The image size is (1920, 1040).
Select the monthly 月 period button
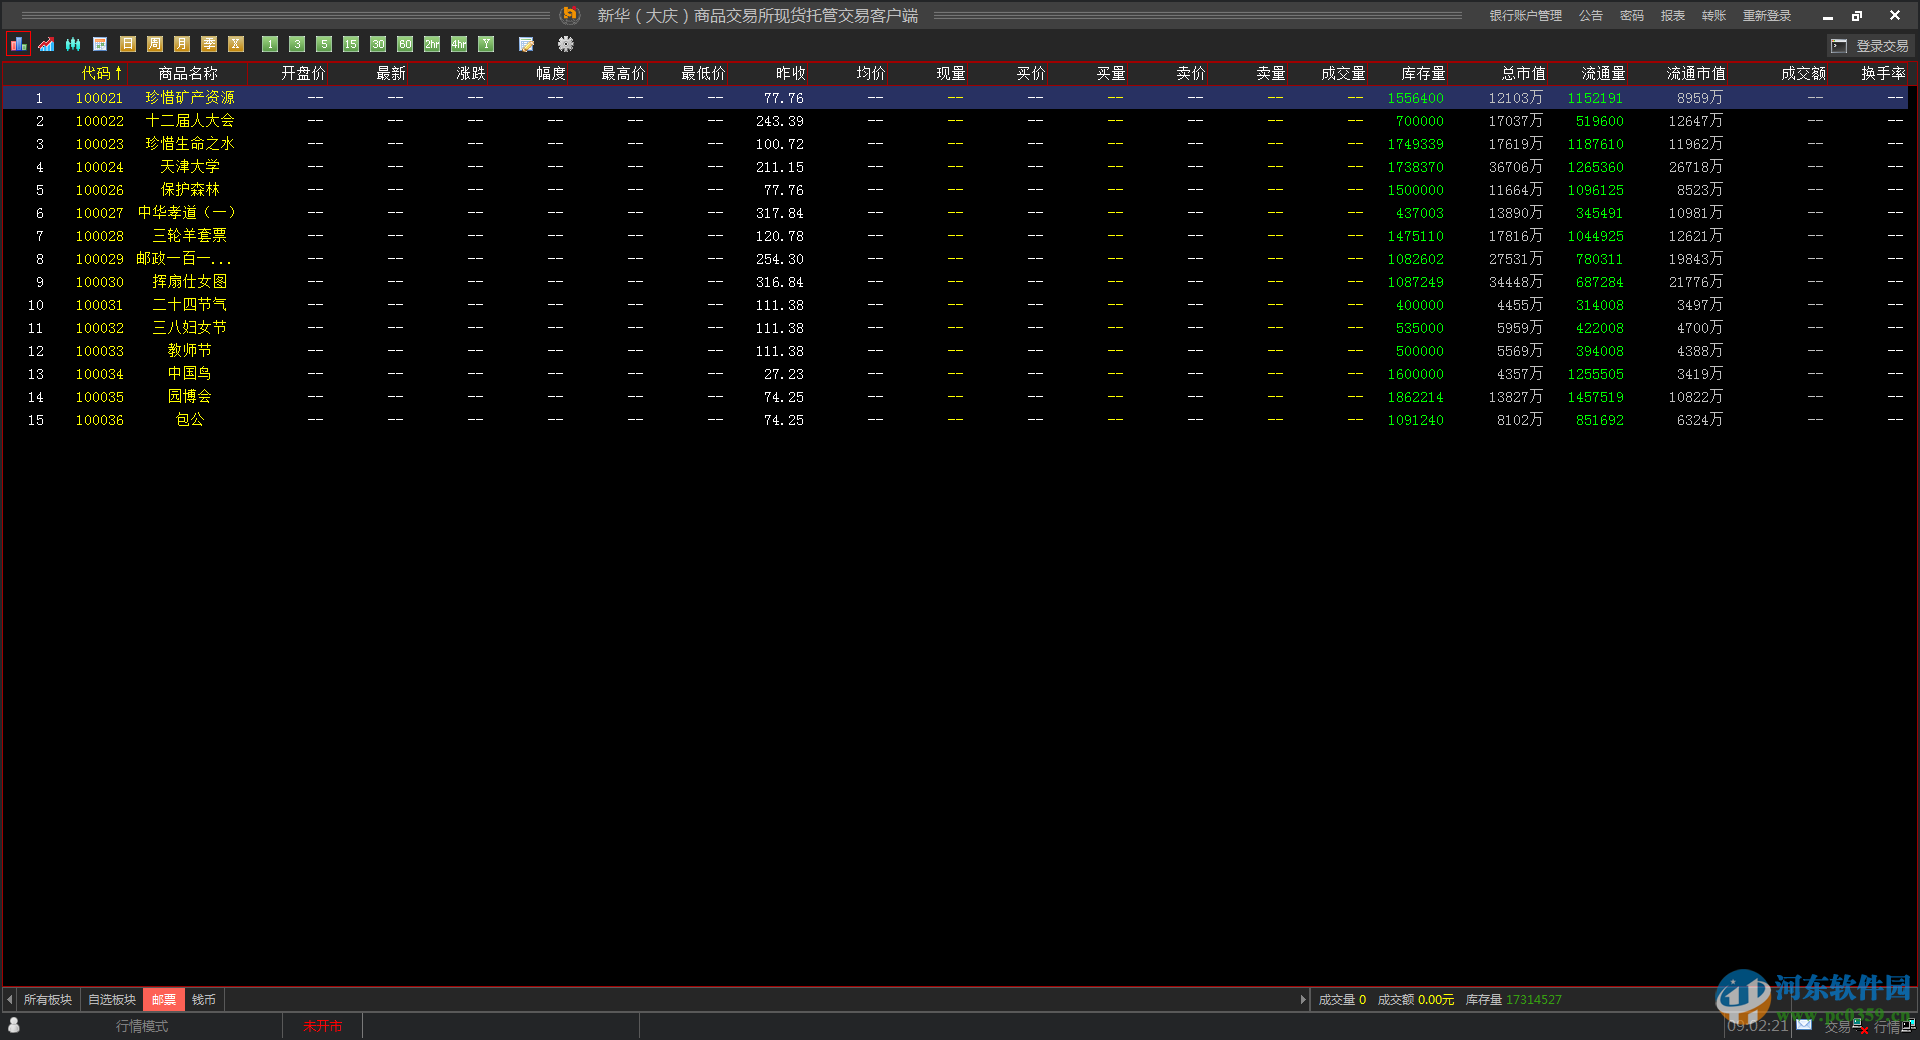pos(181,44)
